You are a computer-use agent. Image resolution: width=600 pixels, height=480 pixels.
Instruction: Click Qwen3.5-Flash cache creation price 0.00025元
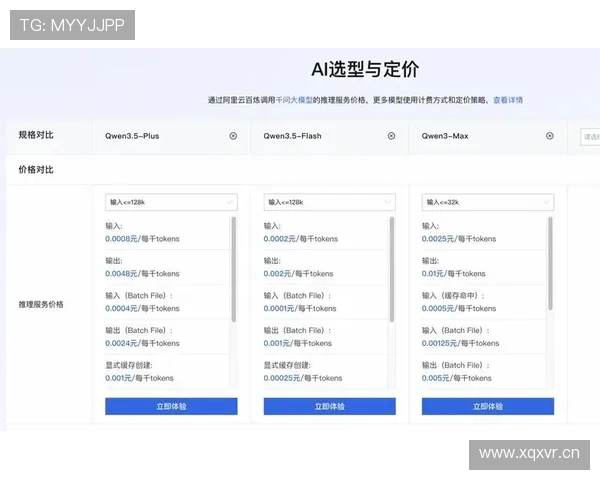coord(282,378)
